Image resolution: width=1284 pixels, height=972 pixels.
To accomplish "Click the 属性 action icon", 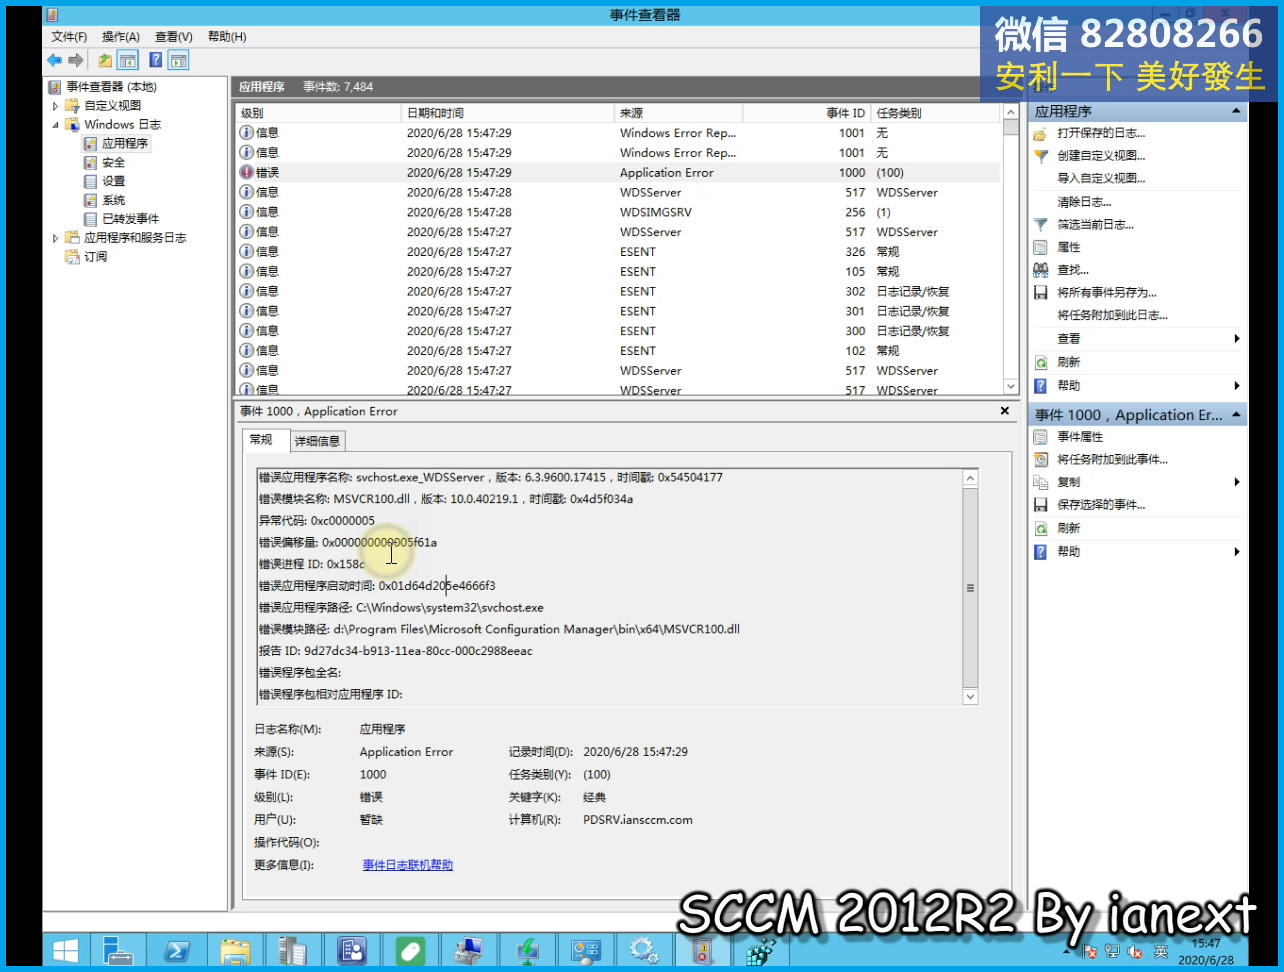I will [1041, 247].
